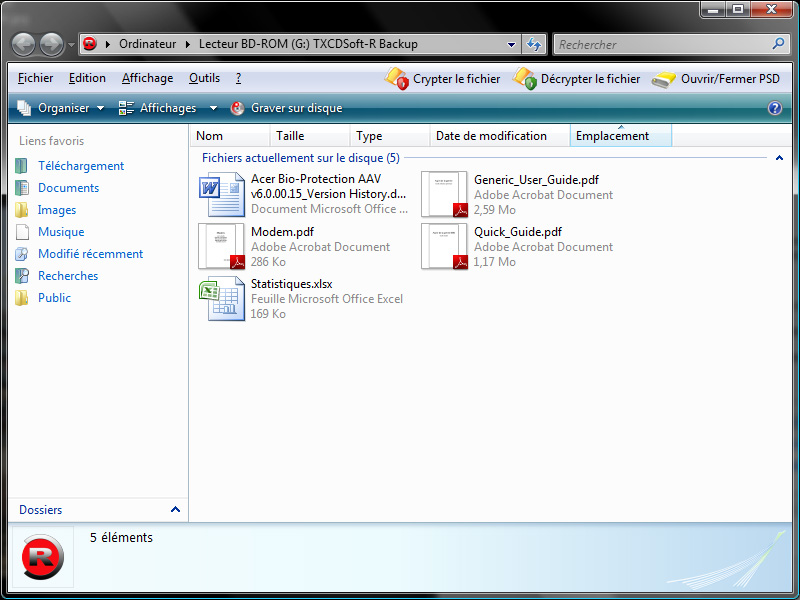
Task: Go back with the Back arrow
Action: 23,44
